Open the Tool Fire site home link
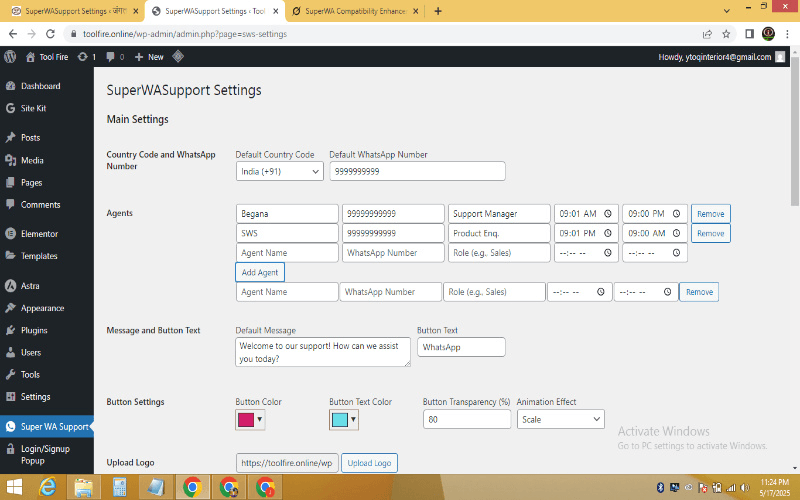Image resolution: width=800 pixels, height=500 pixels. point(47,57)
